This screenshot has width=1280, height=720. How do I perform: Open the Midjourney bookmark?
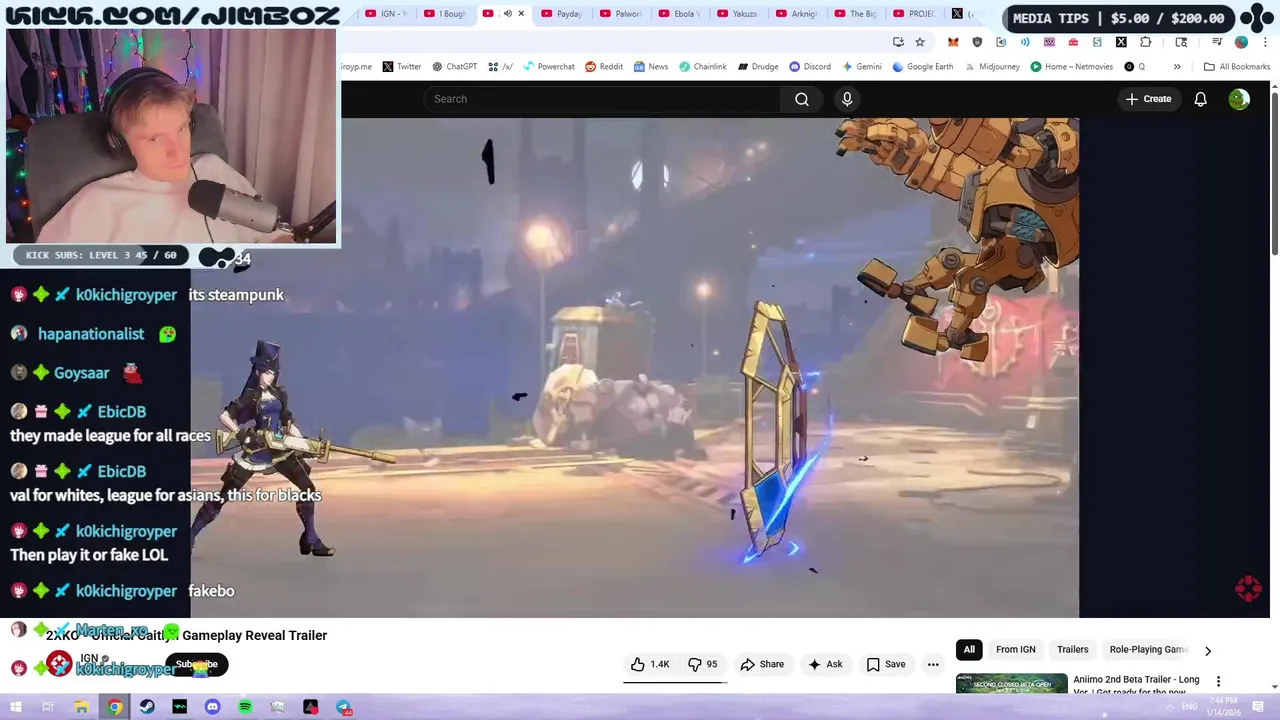tap(991, 67)
